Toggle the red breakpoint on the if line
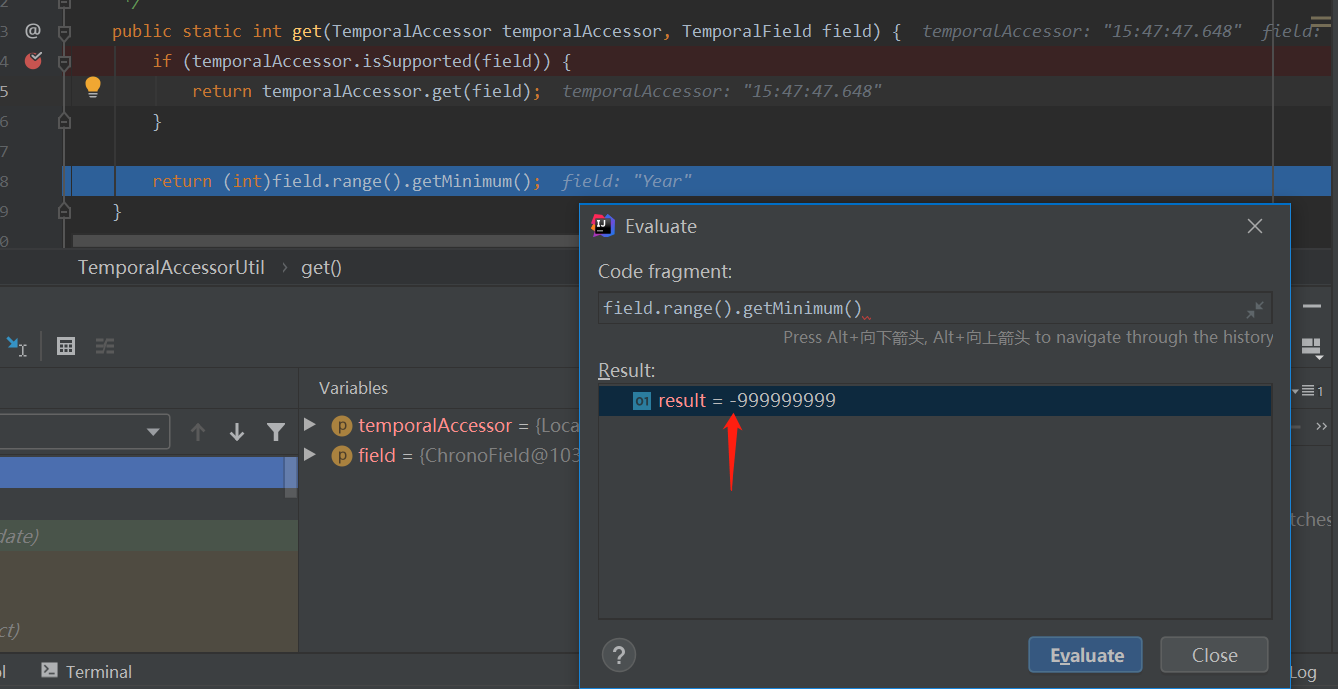This screenshot has height=689, width=1338. (x=33, y=60)
